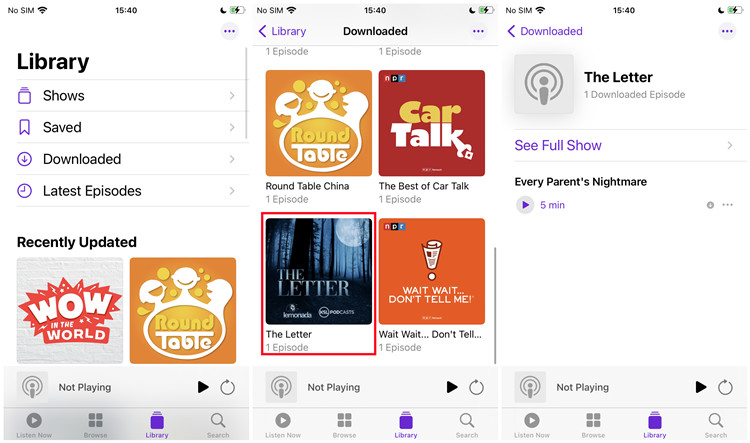Switch to Search tab in The Letter screen

[x=716, y=425]
